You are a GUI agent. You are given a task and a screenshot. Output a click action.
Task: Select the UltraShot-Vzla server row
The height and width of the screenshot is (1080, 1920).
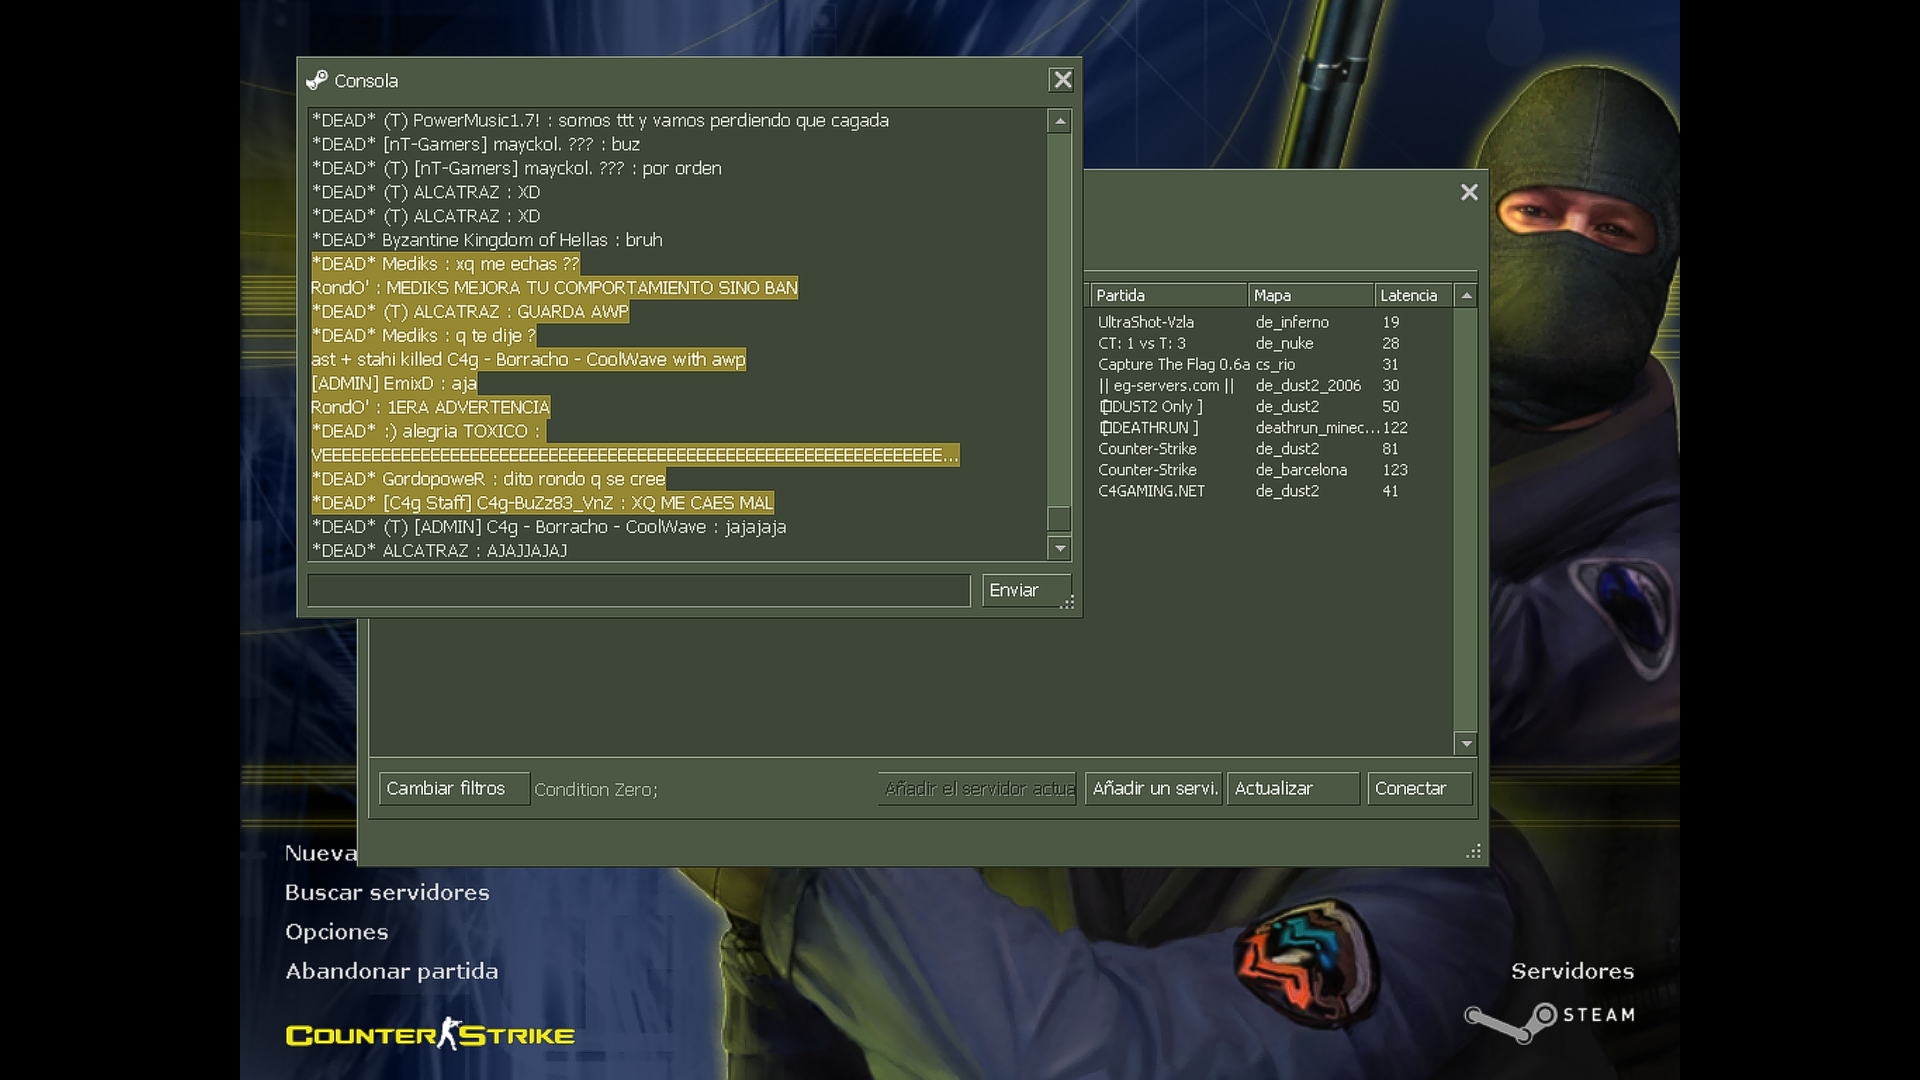(x=1270, y=322)
